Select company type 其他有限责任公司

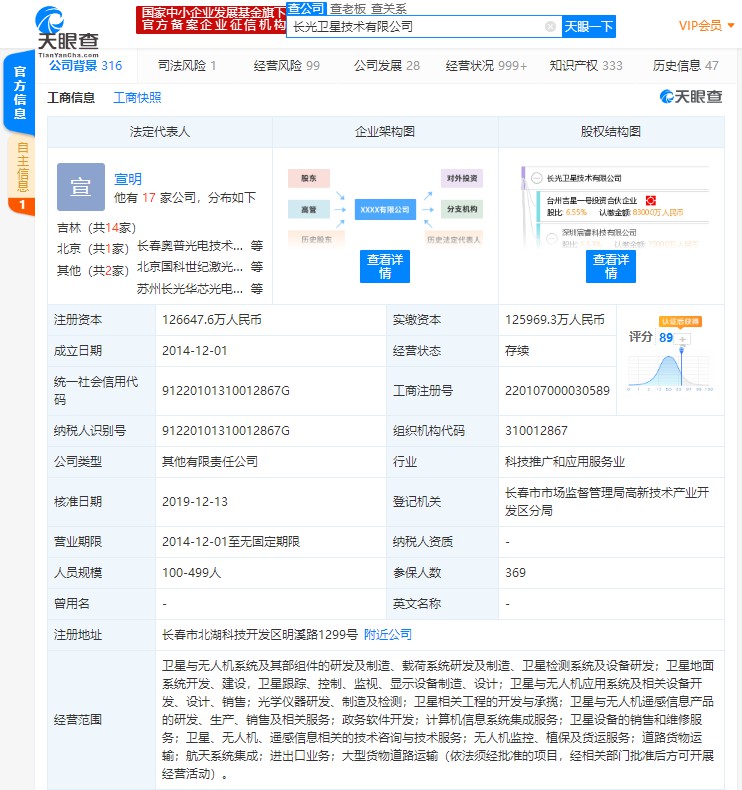point(210,462)
